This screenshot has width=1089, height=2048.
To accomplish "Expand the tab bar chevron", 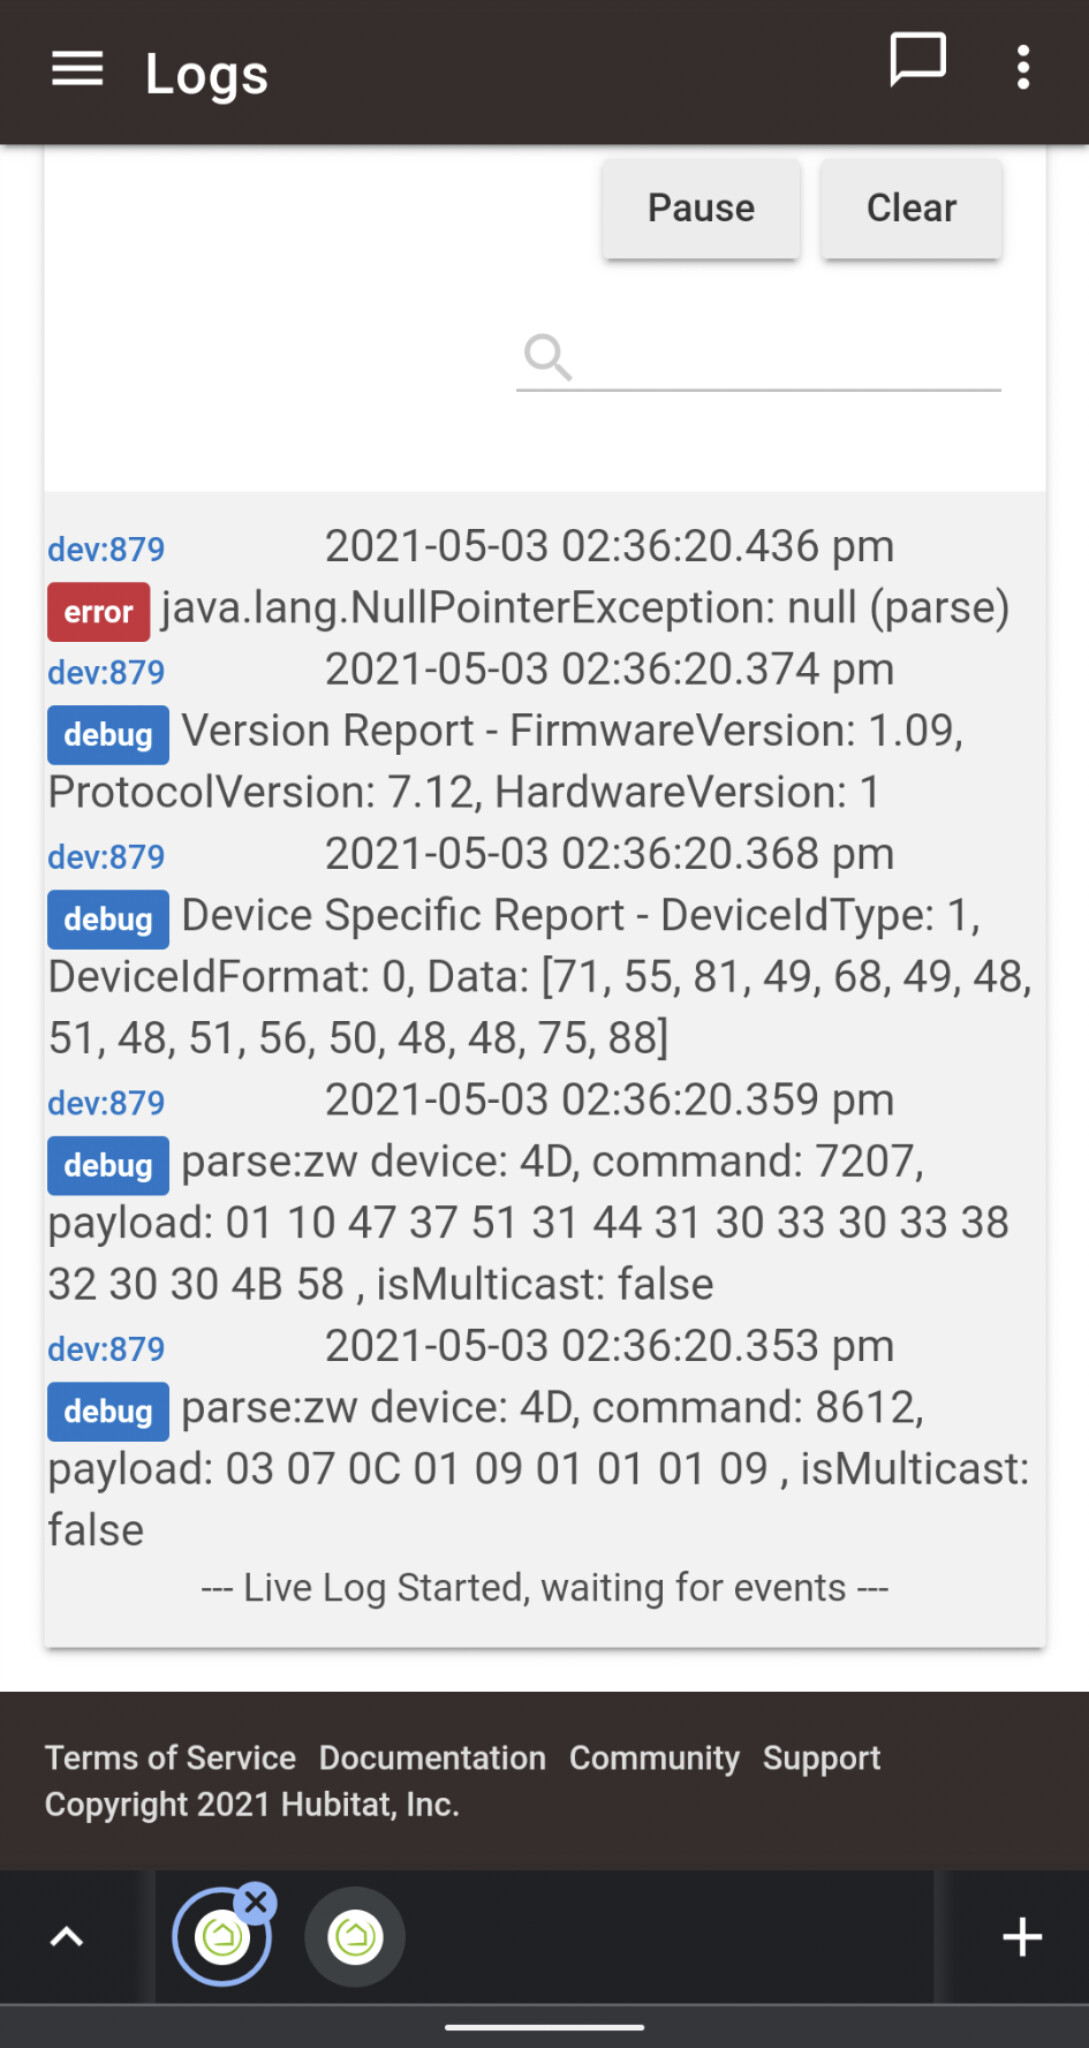I will (67, 1937).
